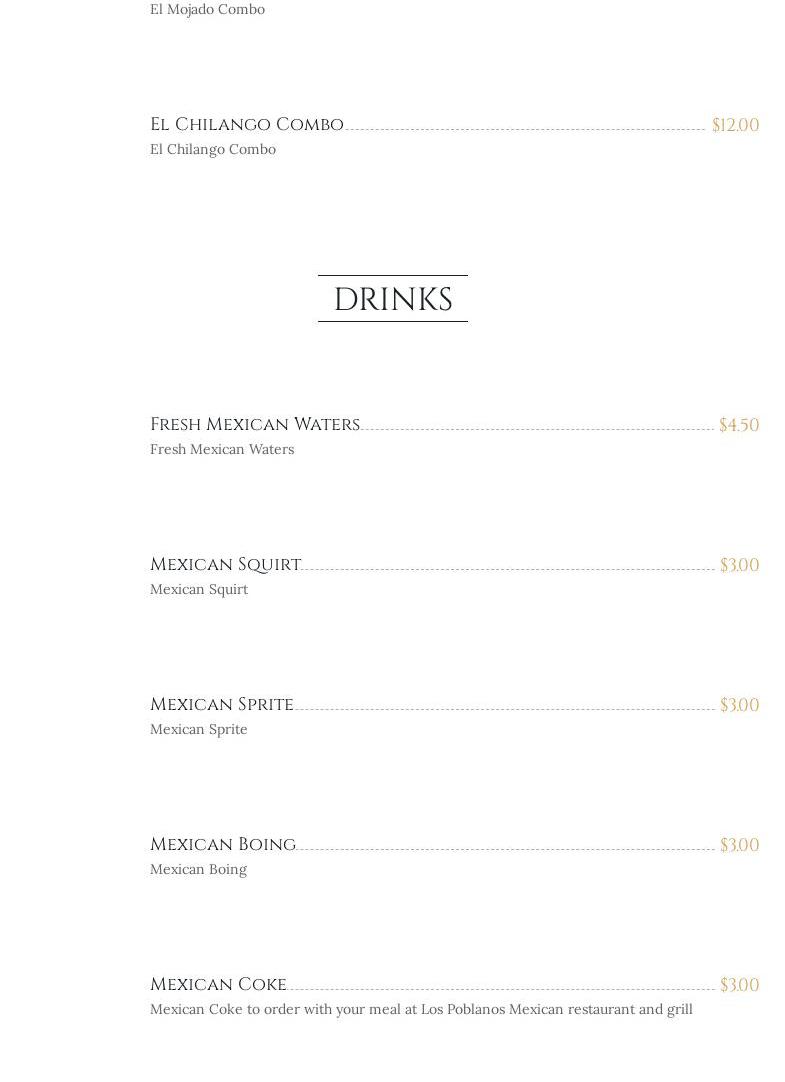Open the El Chilango Combo menu item title
Viewport: 785px width, 1082px height.
[246, 124]
